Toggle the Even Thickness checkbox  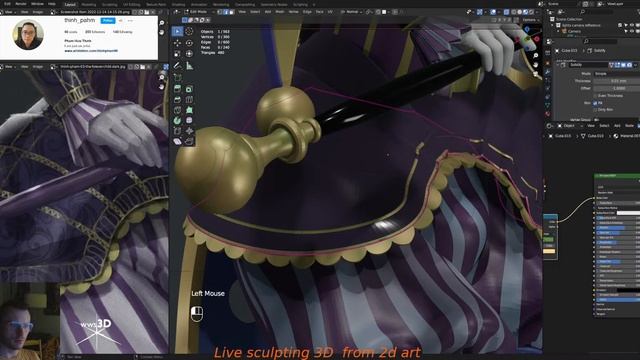coord(596,96)
